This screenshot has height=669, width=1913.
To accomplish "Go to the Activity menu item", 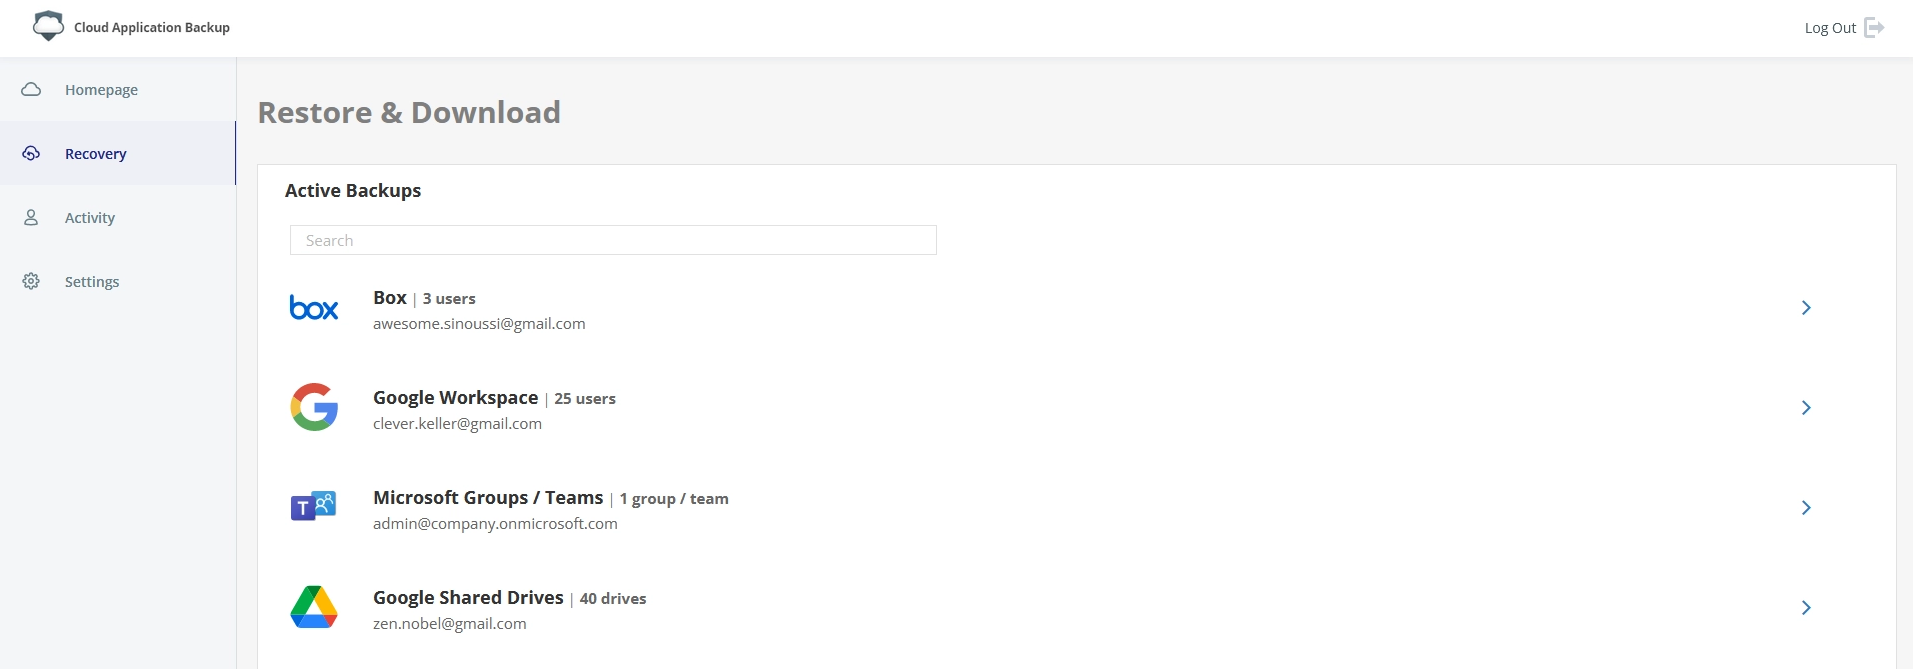I will point(90,218).
